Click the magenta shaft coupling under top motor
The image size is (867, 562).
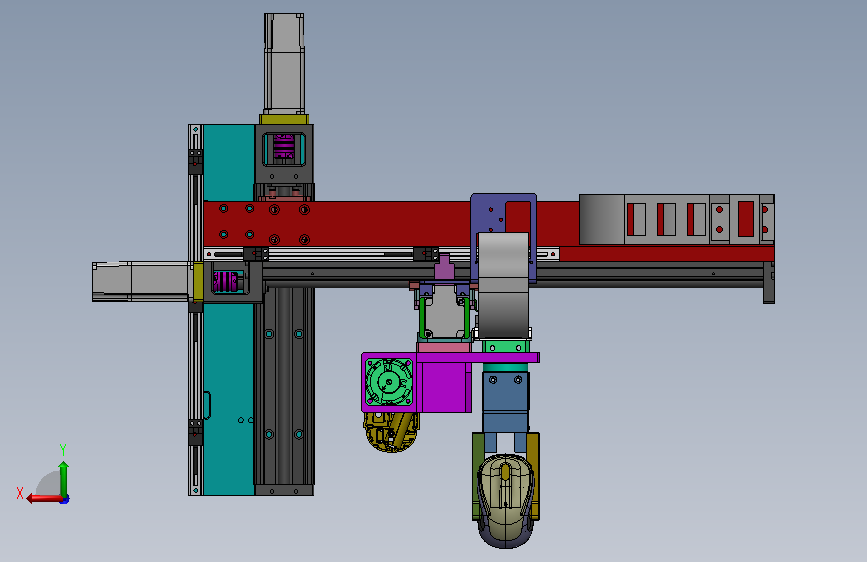[284, 147]
